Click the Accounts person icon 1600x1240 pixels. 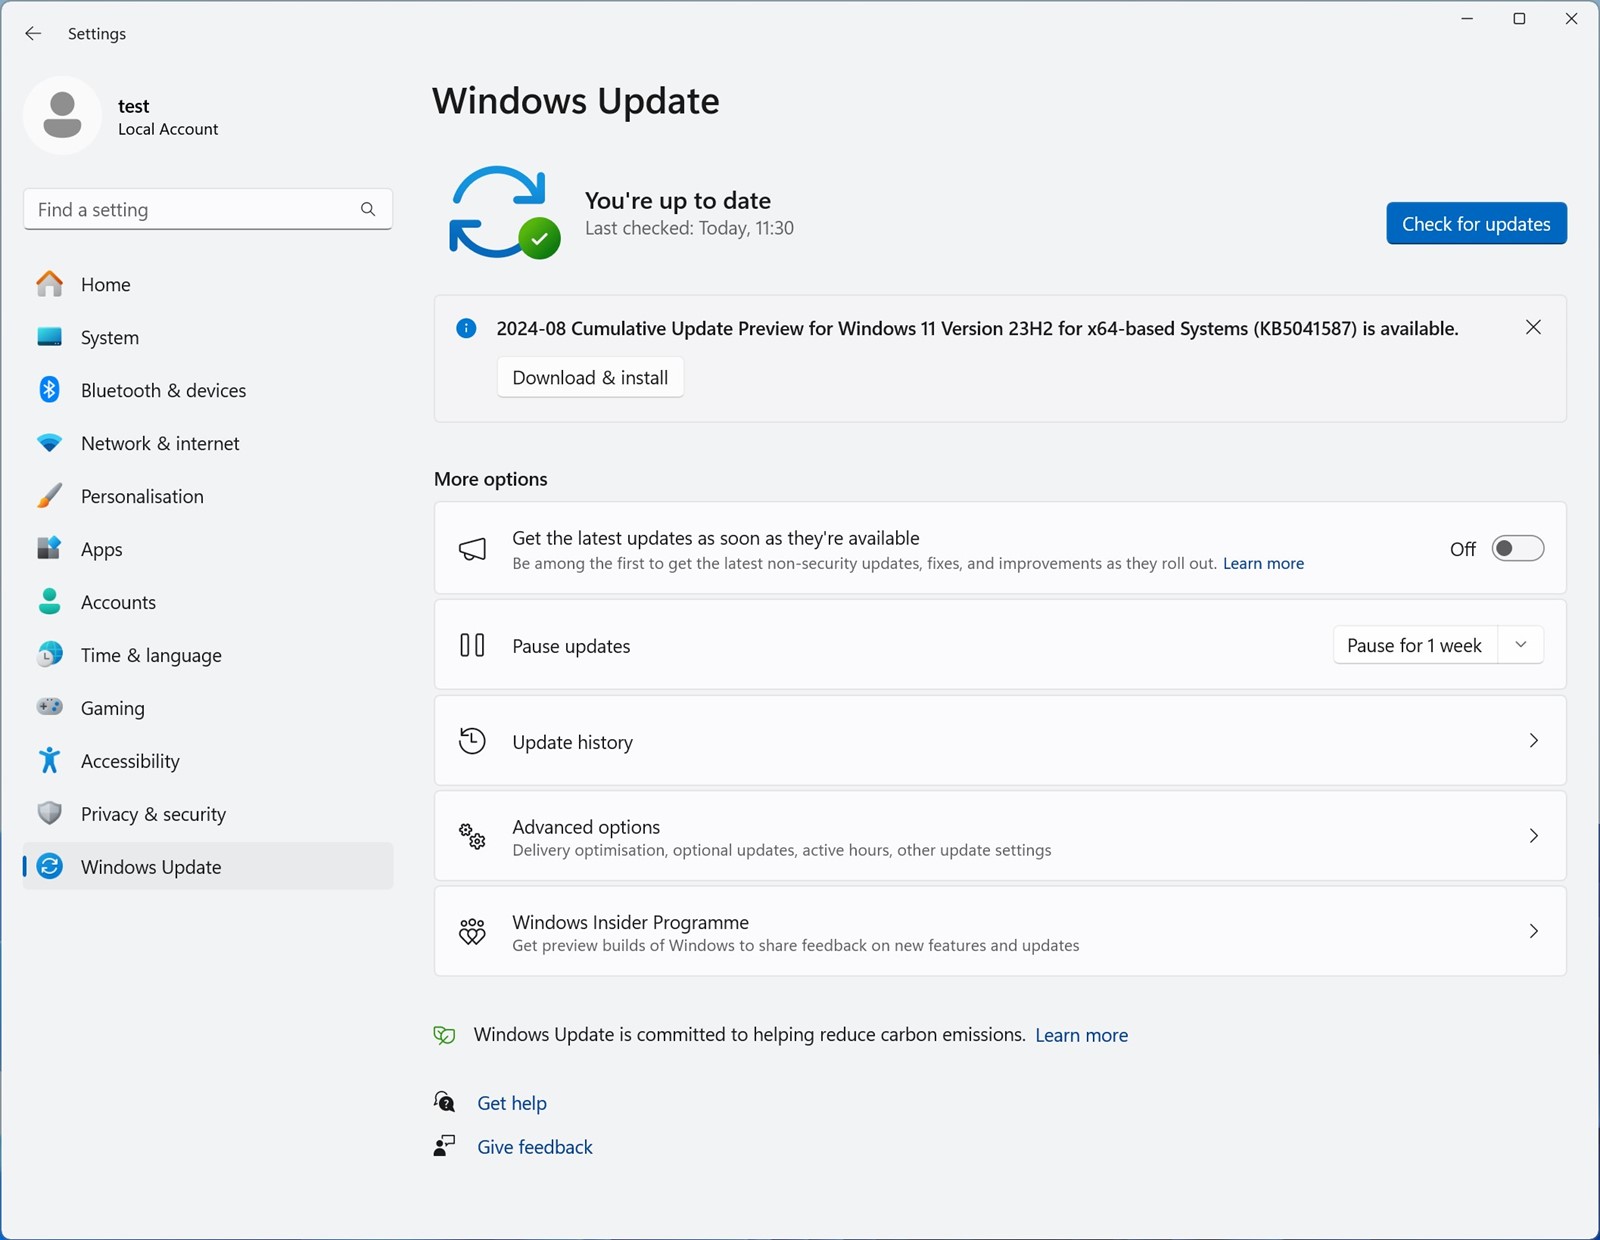coord(49,602)
